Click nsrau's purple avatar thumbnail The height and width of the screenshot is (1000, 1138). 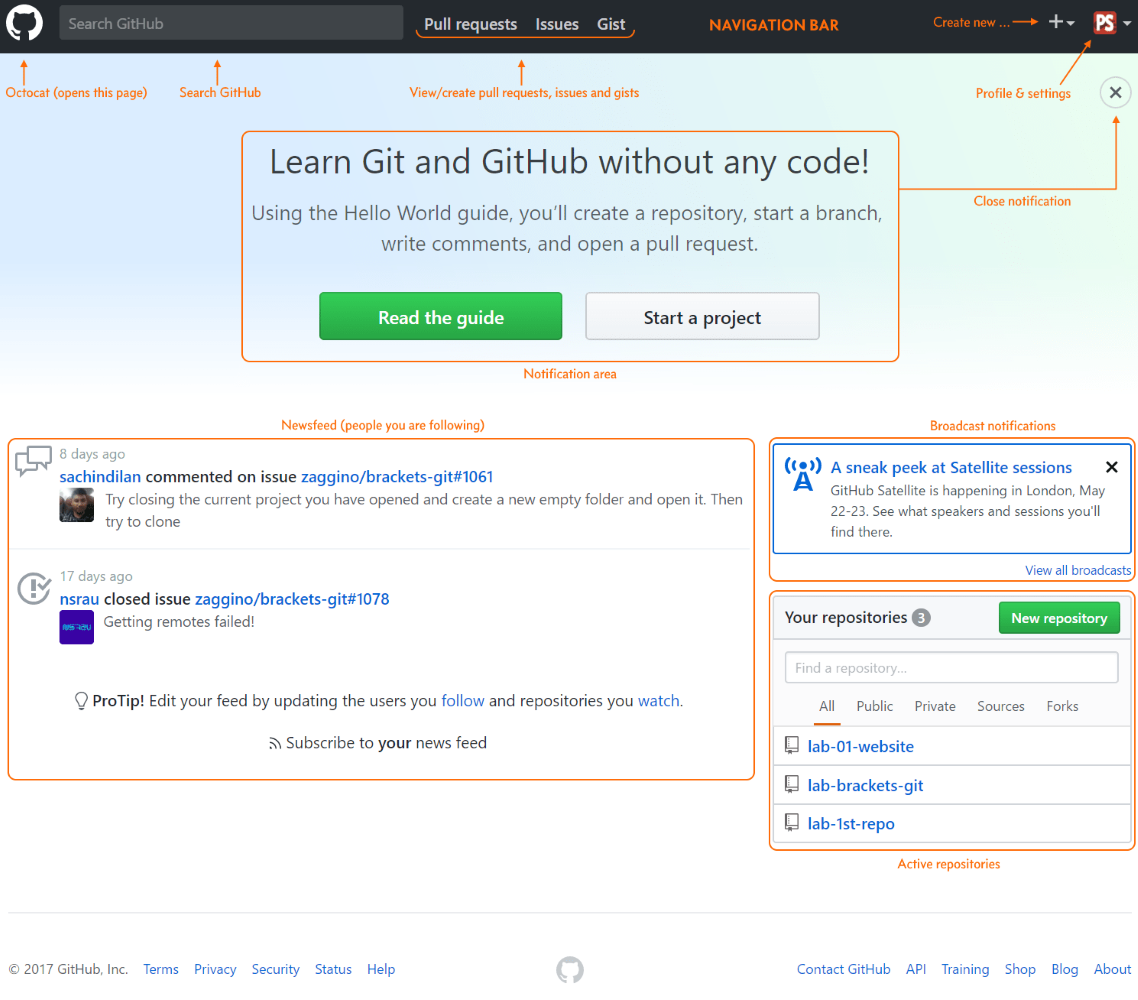[76, 627]
